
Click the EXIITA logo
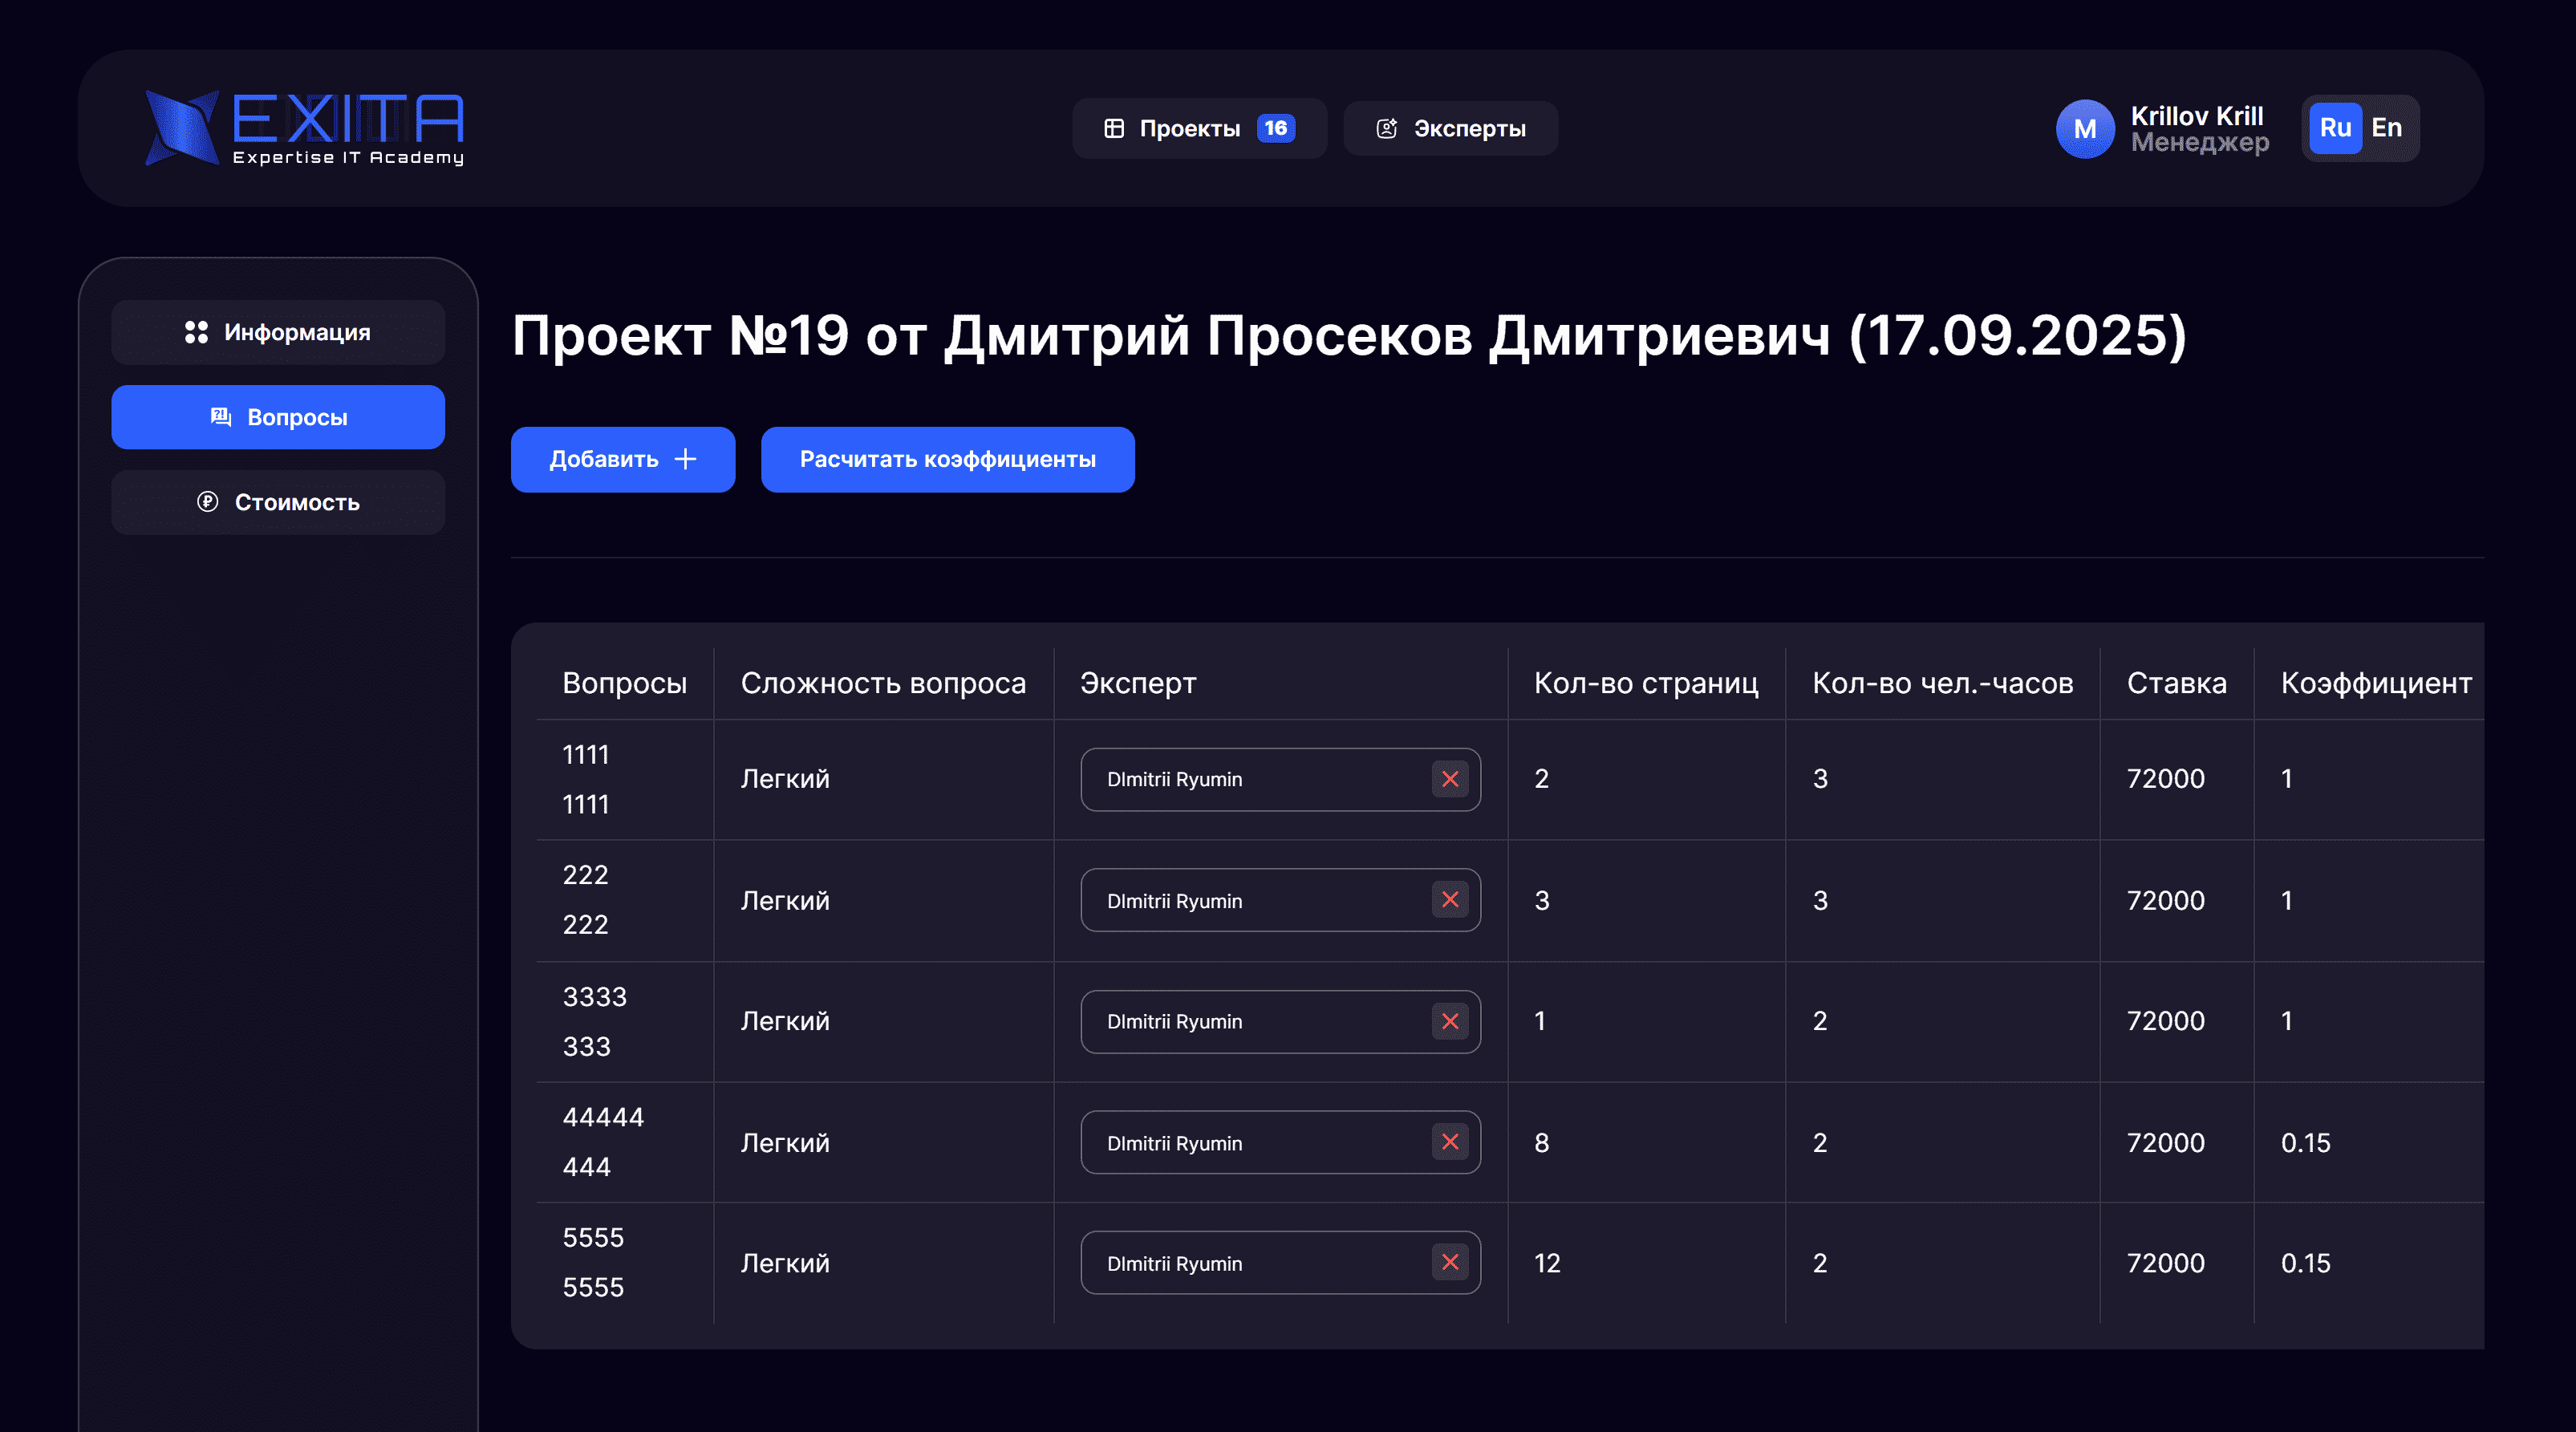pyautogui.click(x=305, y=128)
